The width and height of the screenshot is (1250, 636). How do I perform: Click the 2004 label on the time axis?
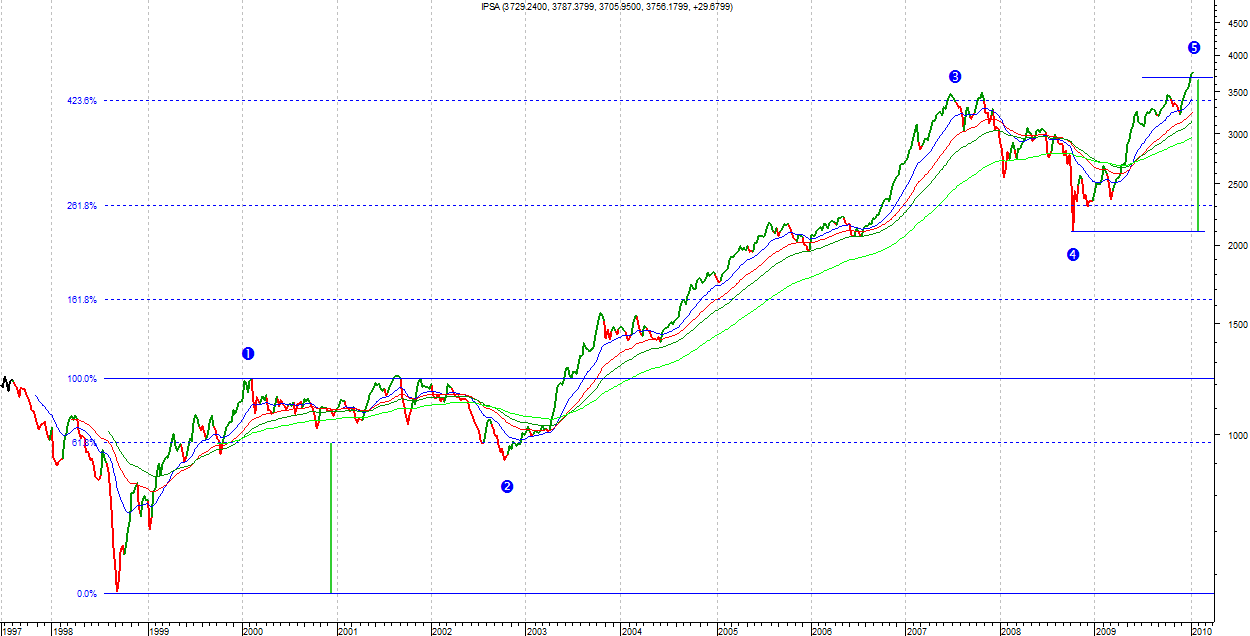[x=631, y=631]
